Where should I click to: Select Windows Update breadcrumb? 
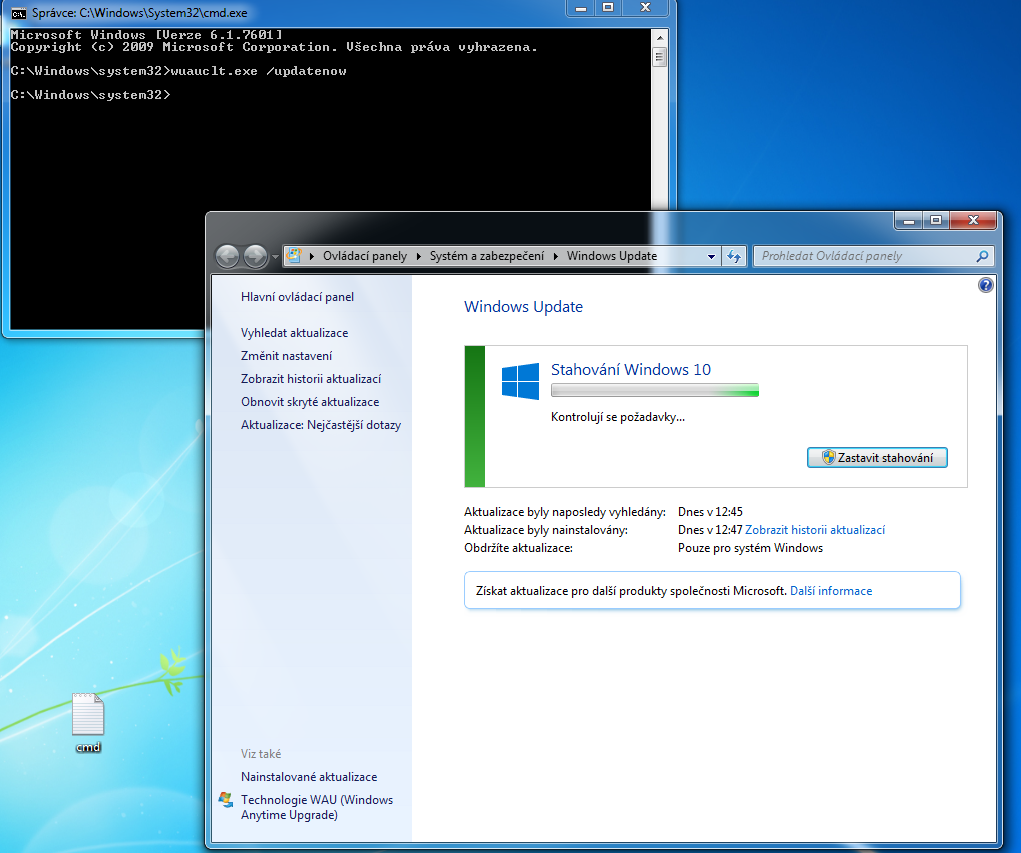(x=611, y=256)
